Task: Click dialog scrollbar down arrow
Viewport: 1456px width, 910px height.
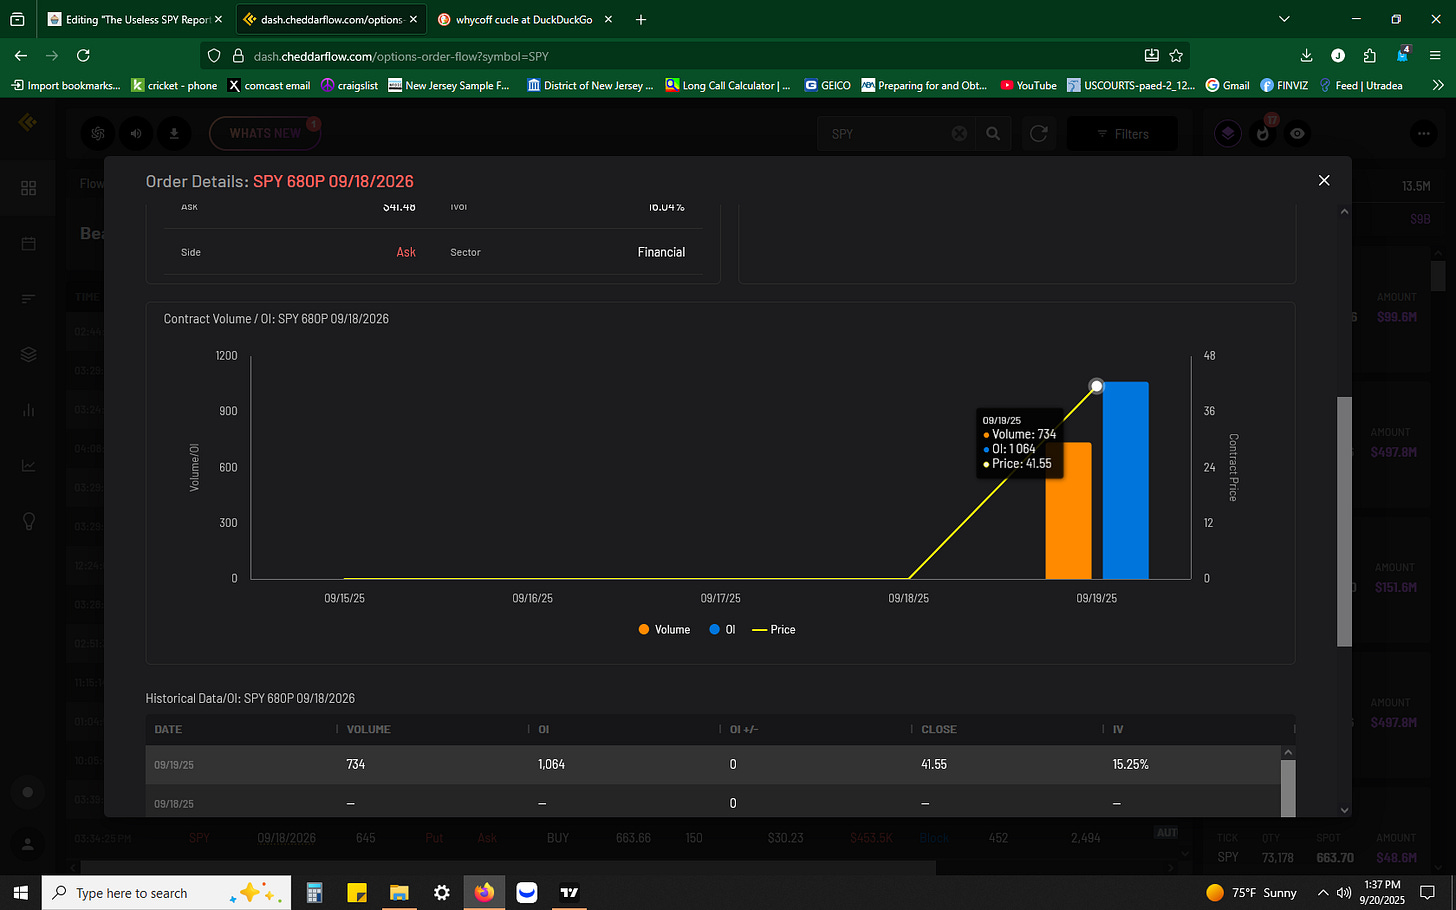Action: pos(1344,810)
